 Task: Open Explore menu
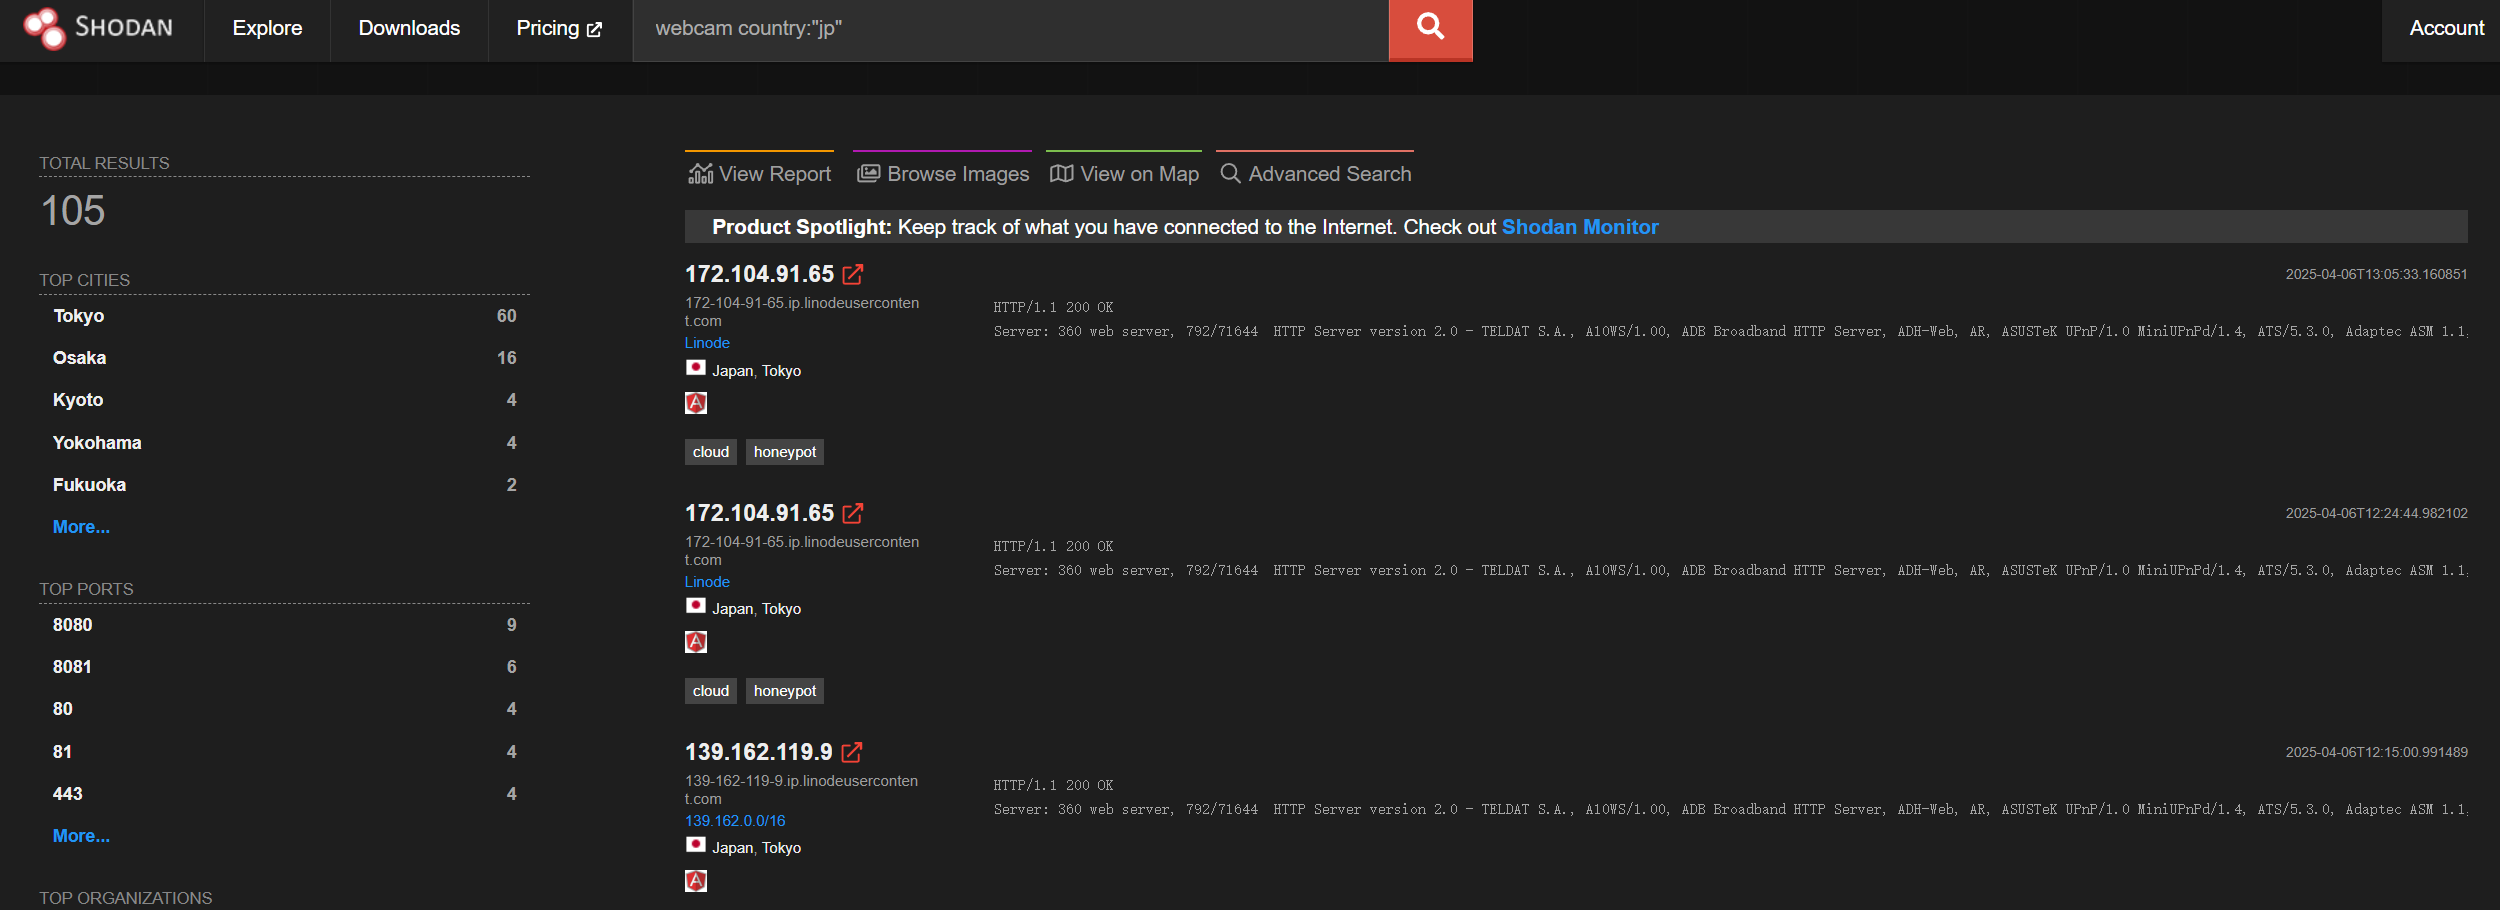(x=267, y=29)
